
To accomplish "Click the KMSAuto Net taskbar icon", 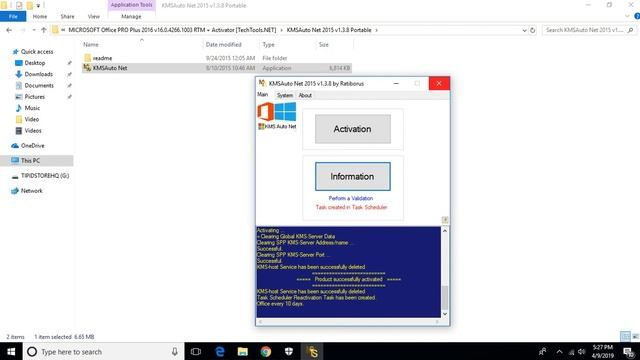I will 312,351.
